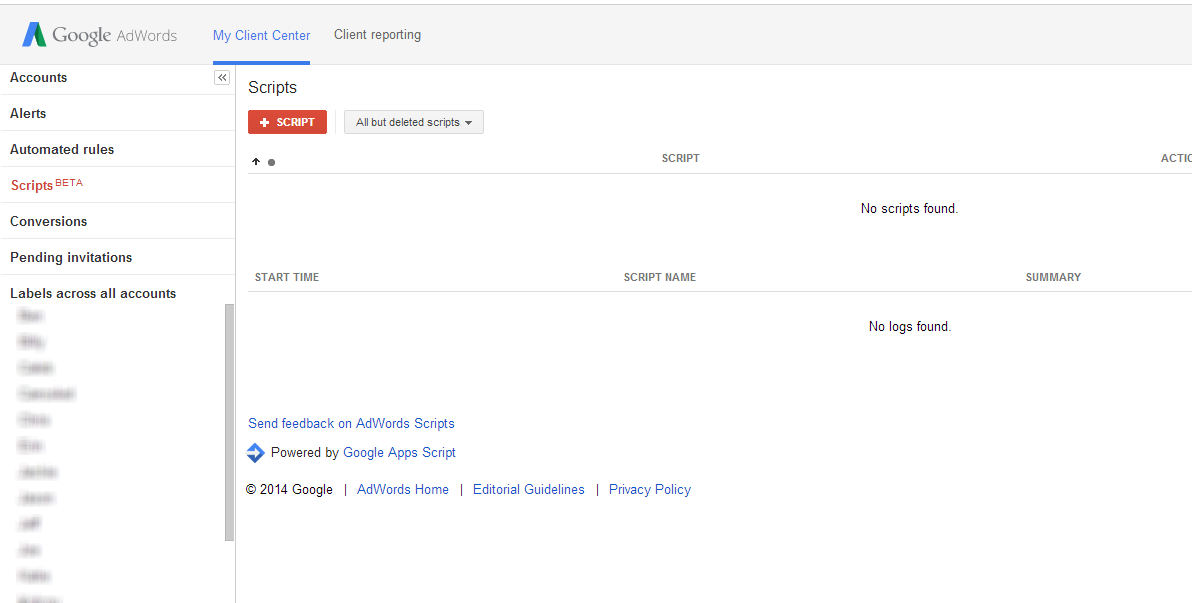Open the All but deleted scripts dropdown
This screenshot has width=1192, height=603.
414,122
